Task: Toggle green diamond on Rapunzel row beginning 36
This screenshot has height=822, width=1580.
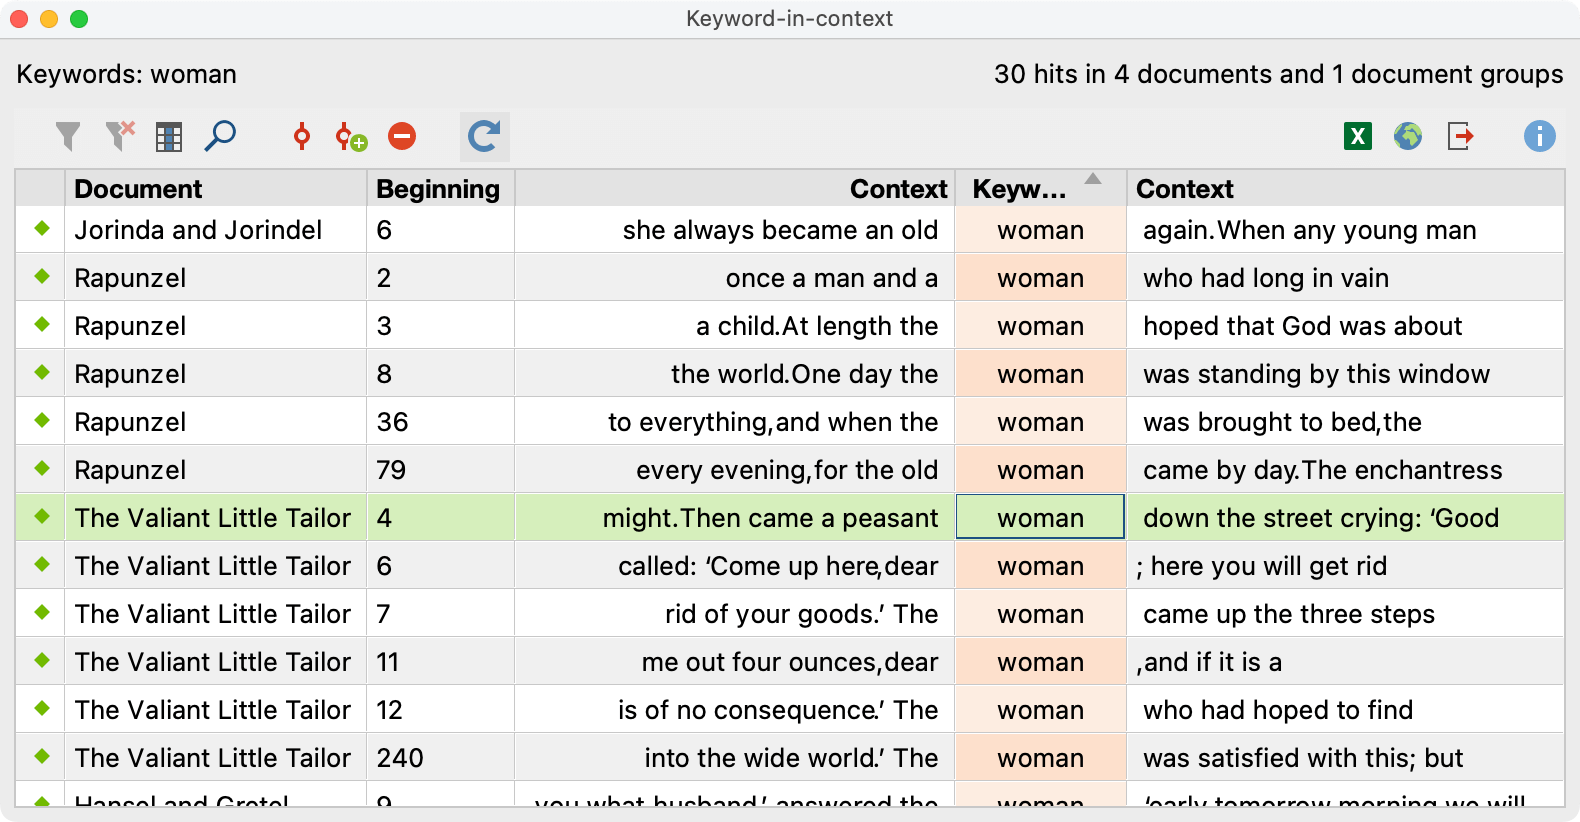Action: (x=42, y=421)
